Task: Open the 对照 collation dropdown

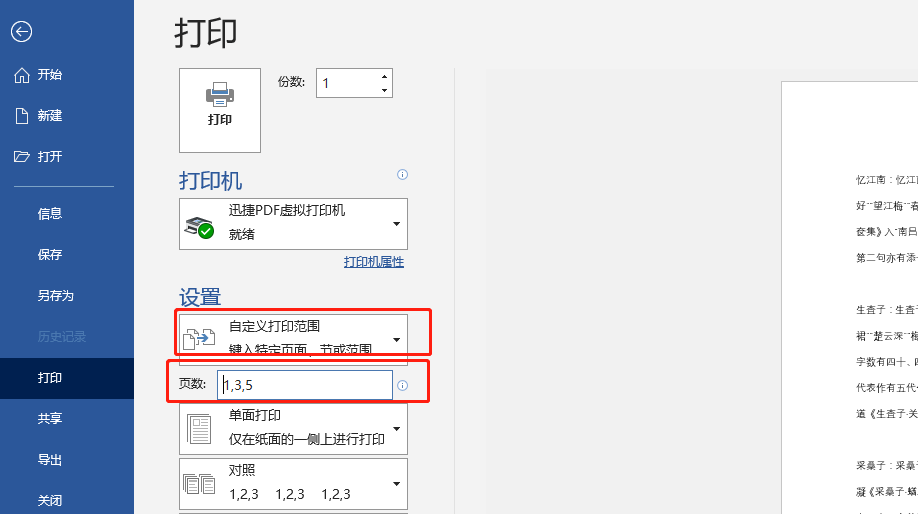Action: [293, 483]
